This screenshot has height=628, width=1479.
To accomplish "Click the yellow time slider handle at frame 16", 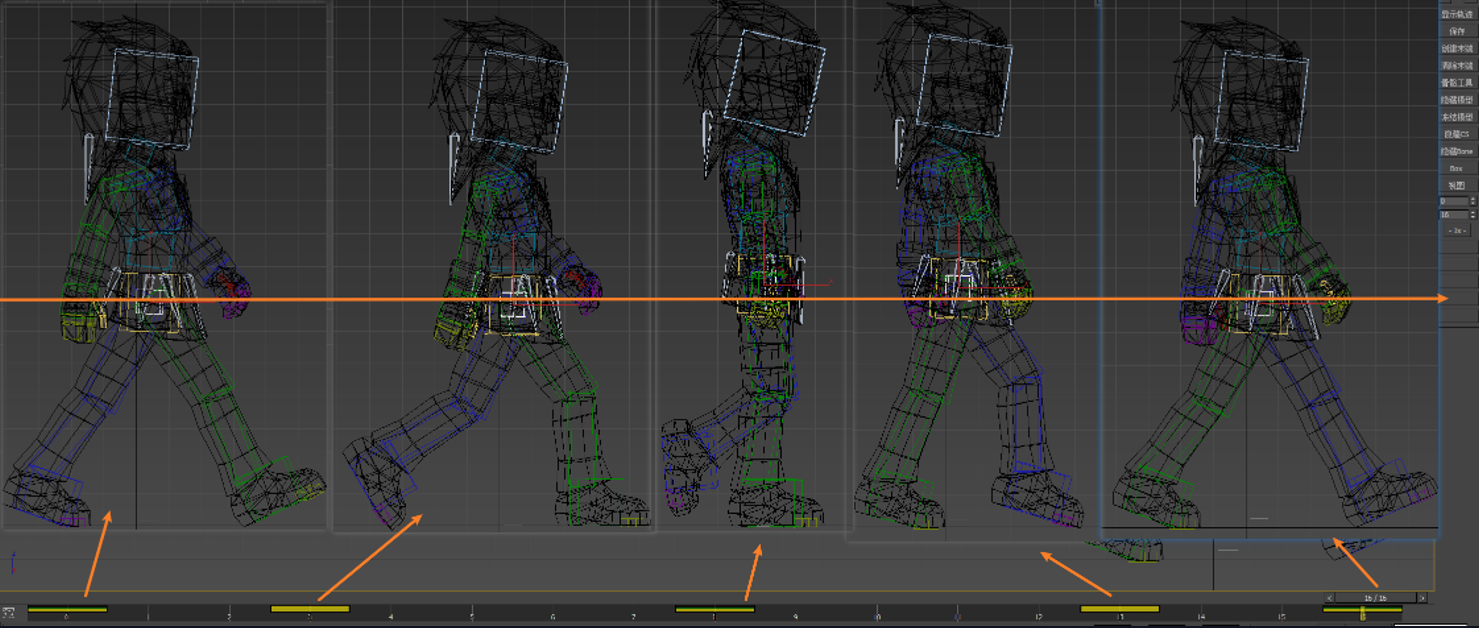I will point(1362,611).
